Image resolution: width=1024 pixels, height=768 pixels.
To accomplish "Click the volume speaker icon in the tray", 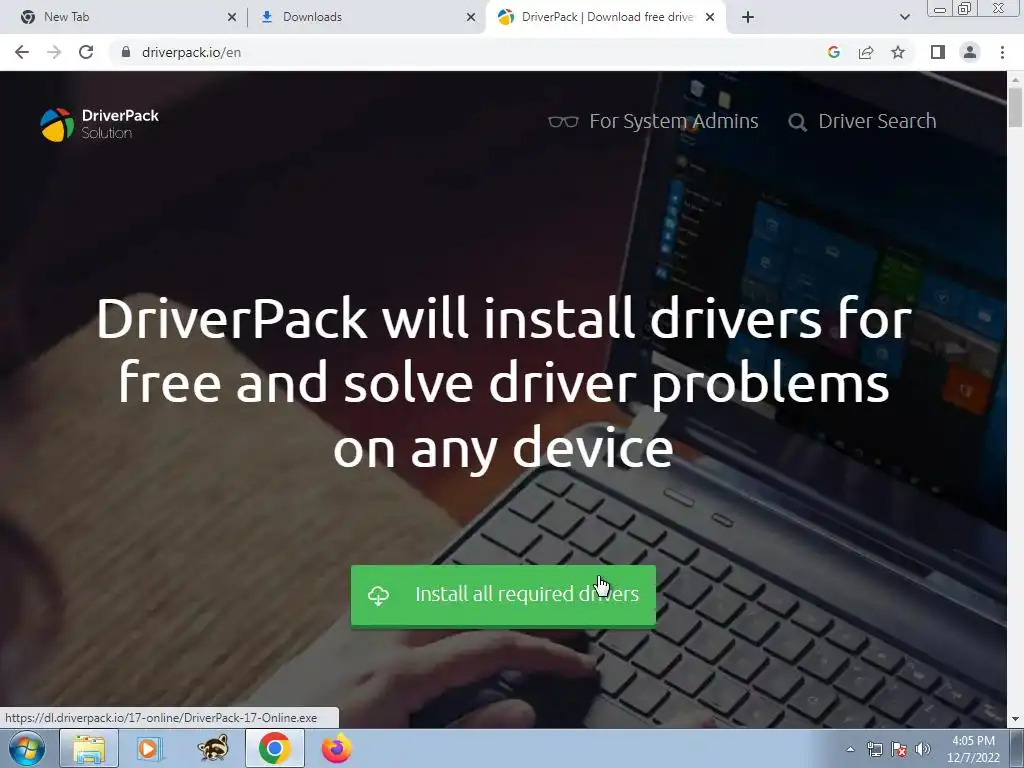I will coord(923,750).
